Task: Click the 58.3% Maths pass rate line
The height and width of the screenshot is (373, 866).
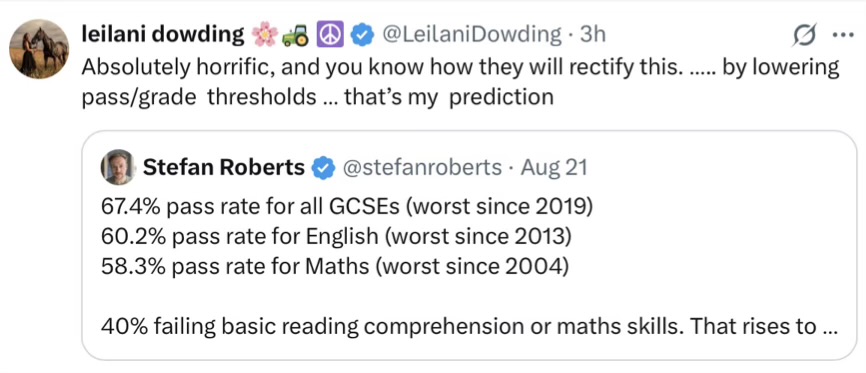Action: coord(334,266)
